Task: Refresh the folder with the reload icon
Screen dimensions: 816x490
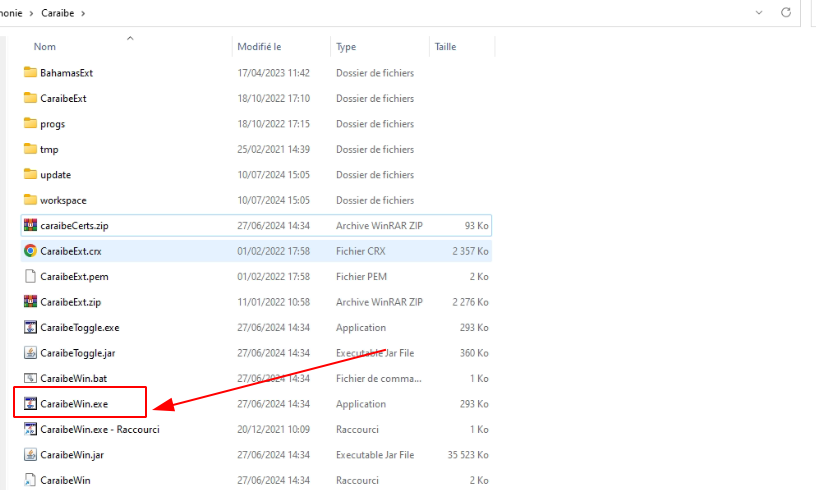Action: tap(786, 12)
